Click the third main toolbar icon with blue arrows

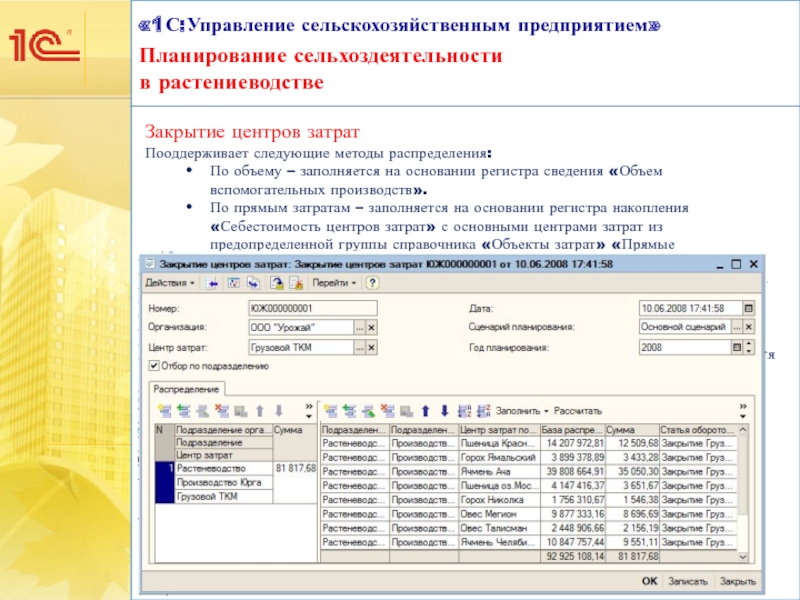tap(254, 283)
